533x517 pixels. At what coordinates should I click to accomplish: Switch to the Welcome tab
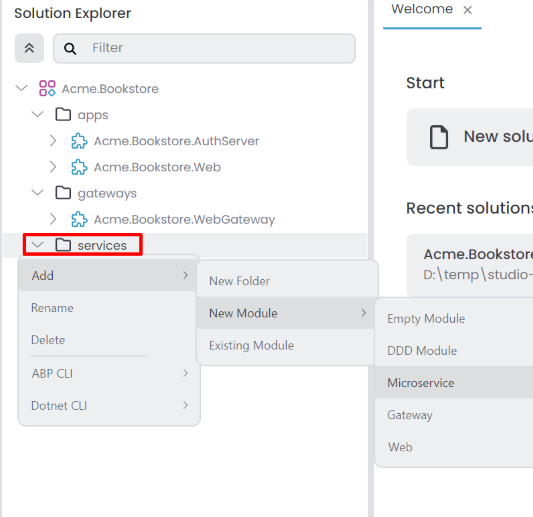[422, 9]
